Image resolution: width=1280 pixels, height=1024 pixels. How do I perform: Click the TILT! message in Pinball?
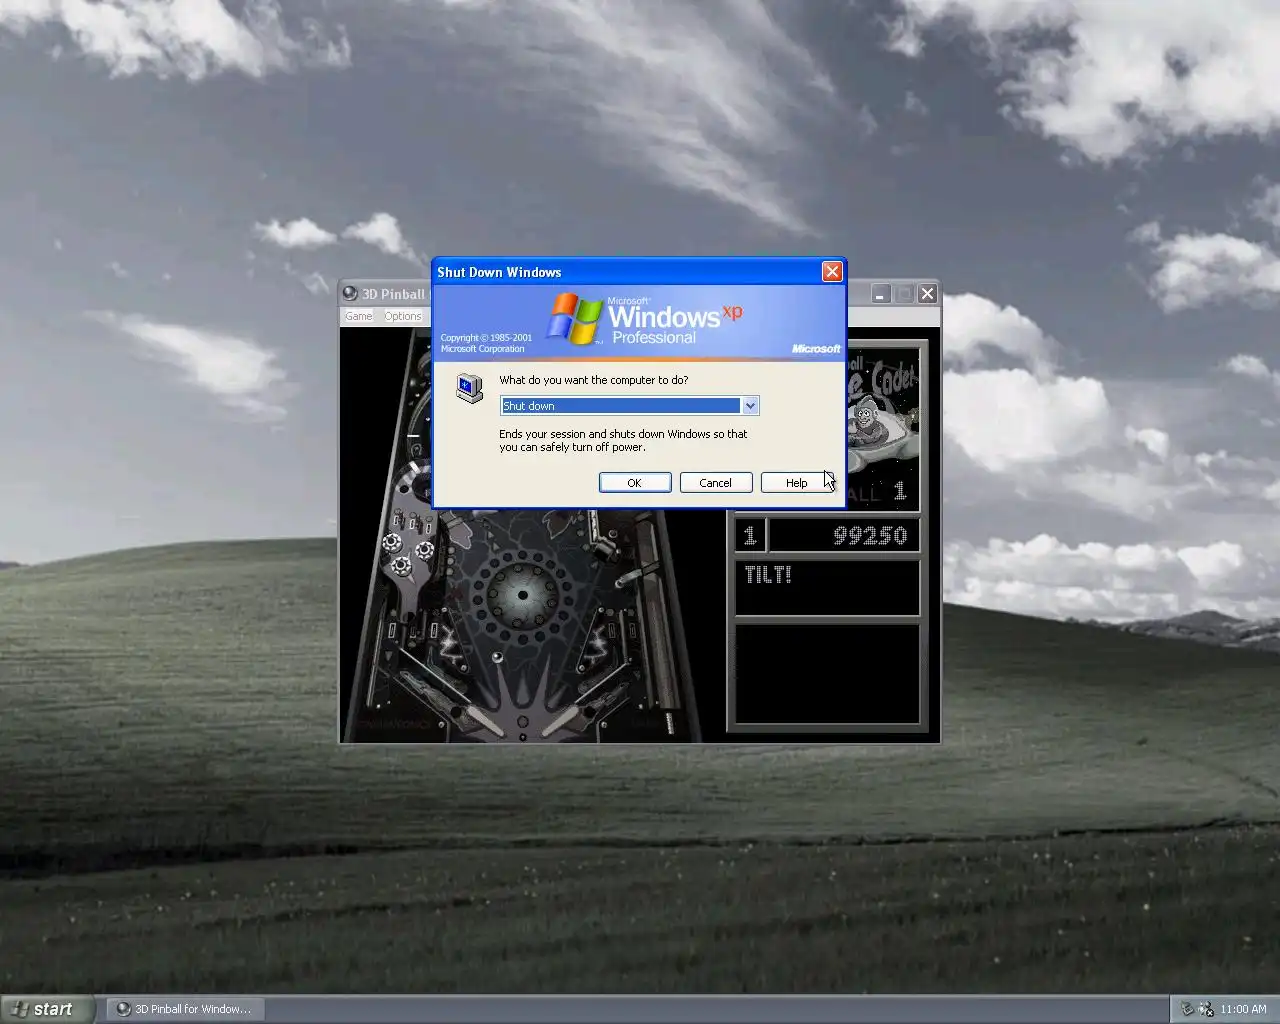[x=768, y=574]
